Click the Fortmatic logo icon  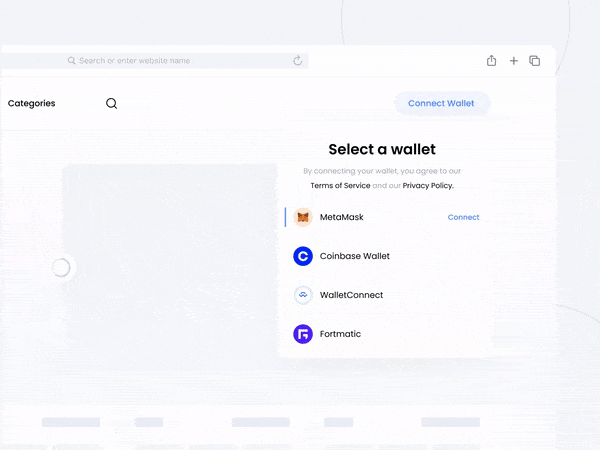coord(303,334)
